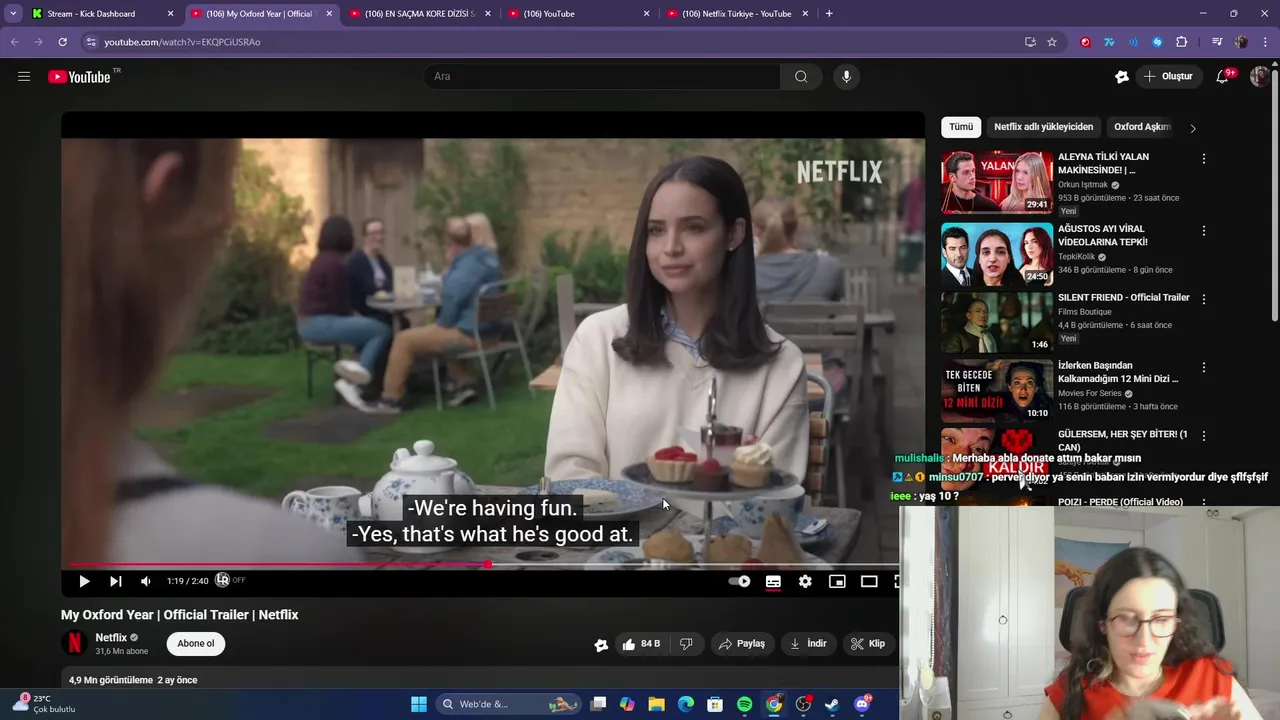Download the video with İndir
The image size is (1280, 720).
808,644
